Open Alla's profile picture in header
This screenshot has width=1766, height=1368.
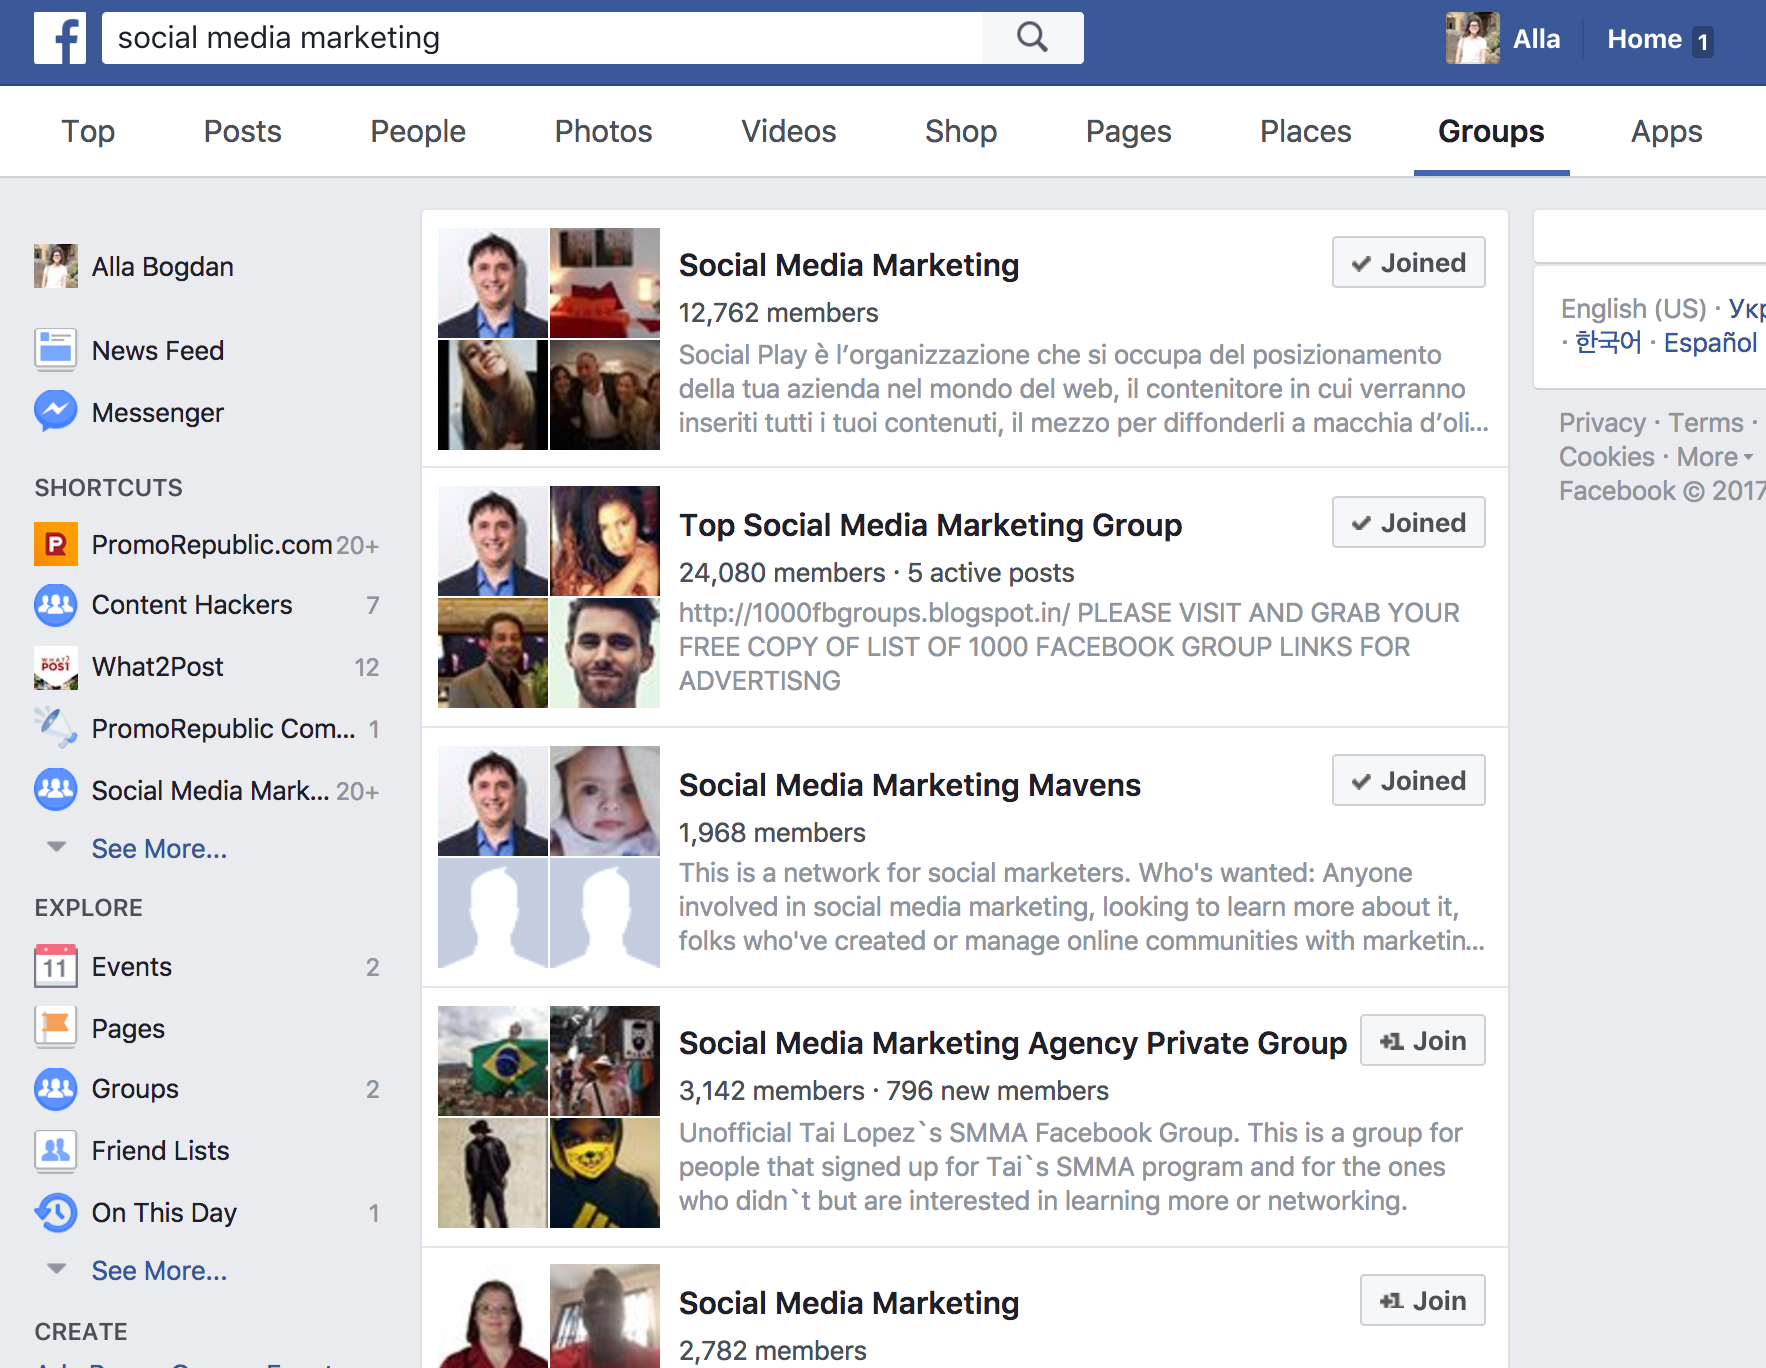1472,38
